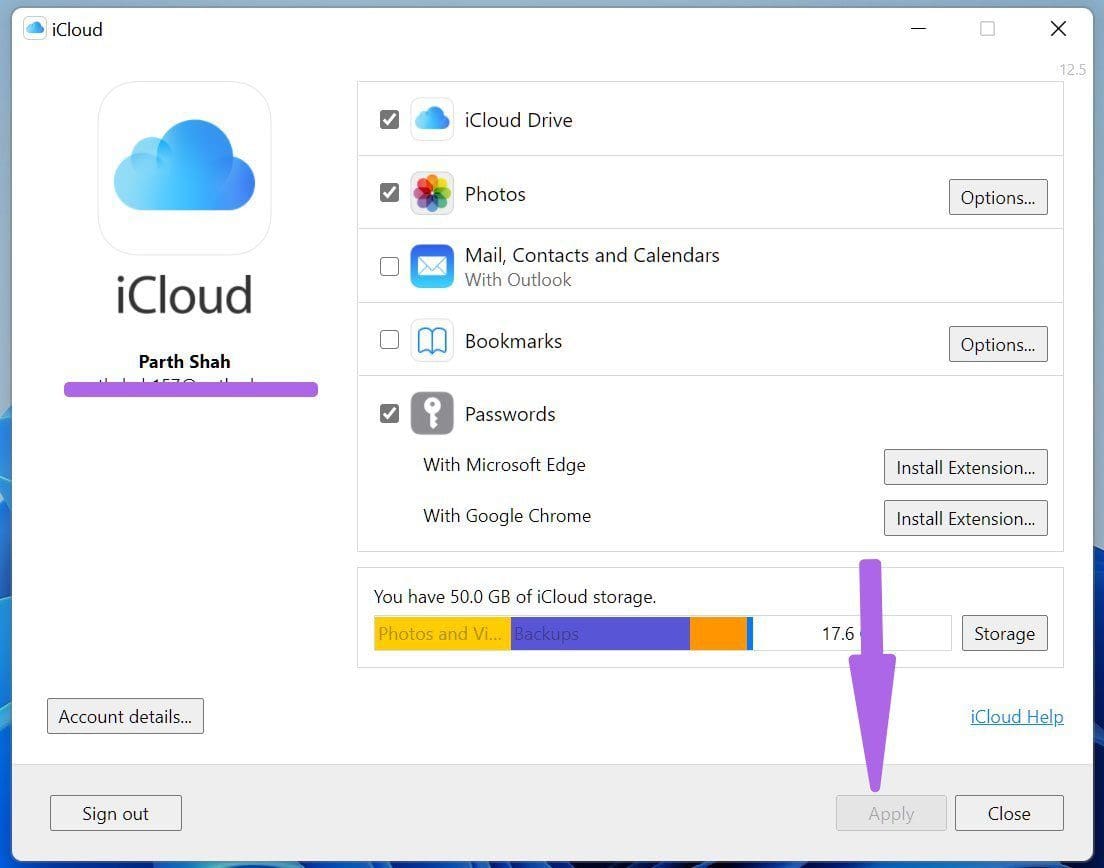Tick the Bookmarks checkbox
Viewport: 1104px width, 868px height.
point(389,340)
